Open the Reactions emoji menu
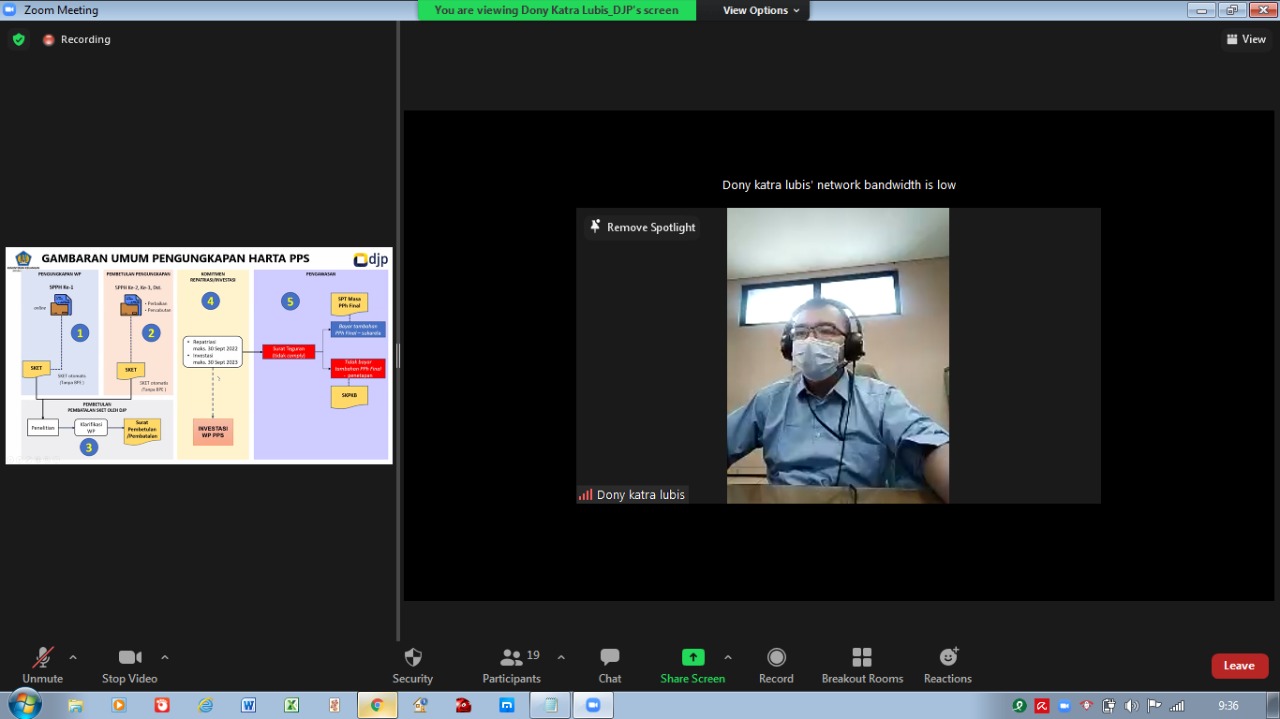The height and width of the screenshot is (719, 1280). point(947,664)
